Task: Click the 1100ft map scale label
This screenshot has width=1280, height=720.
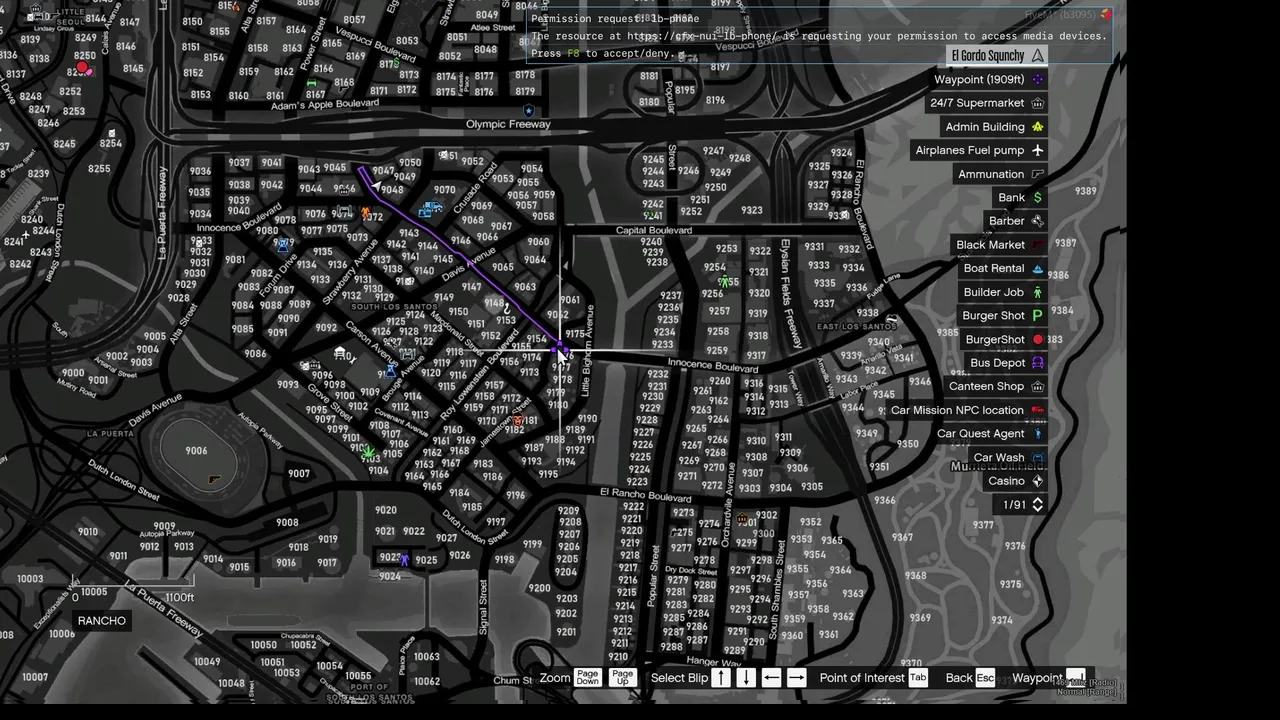Action: pos(180,598)
